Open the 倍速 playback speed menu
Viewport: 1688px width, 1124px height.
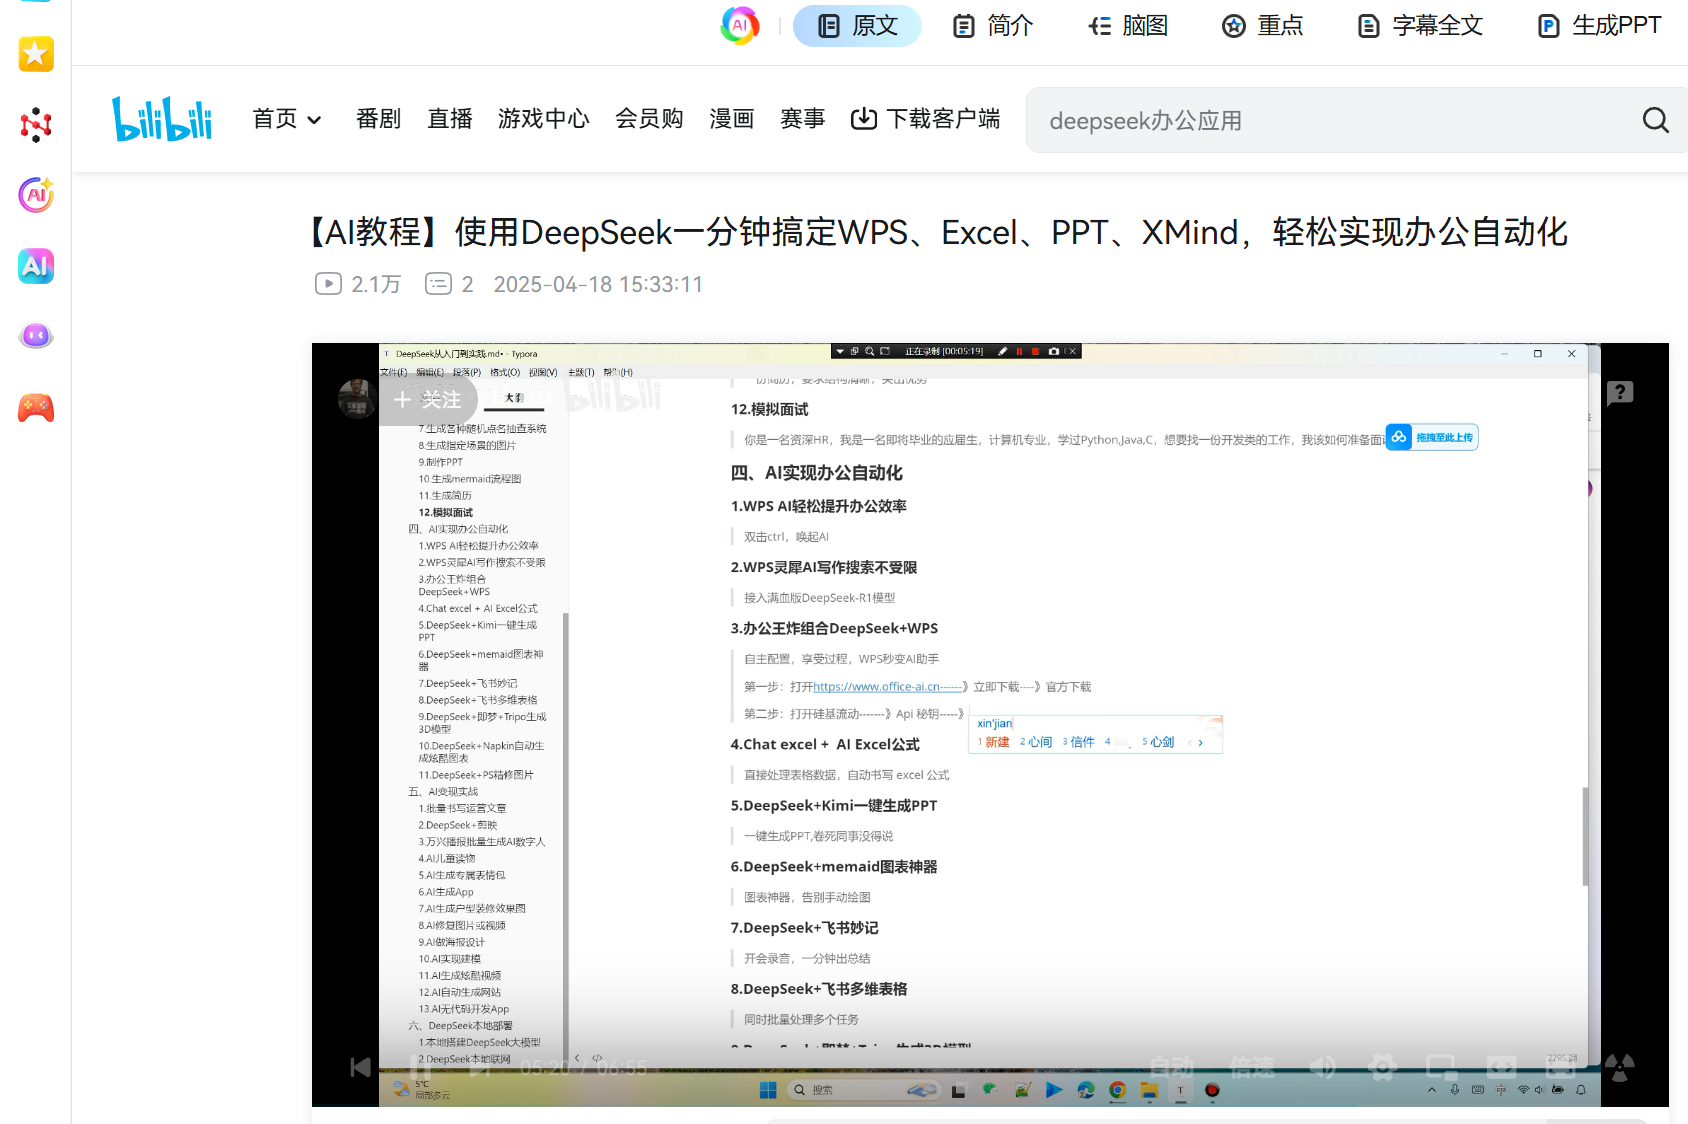[1252, 1068]
